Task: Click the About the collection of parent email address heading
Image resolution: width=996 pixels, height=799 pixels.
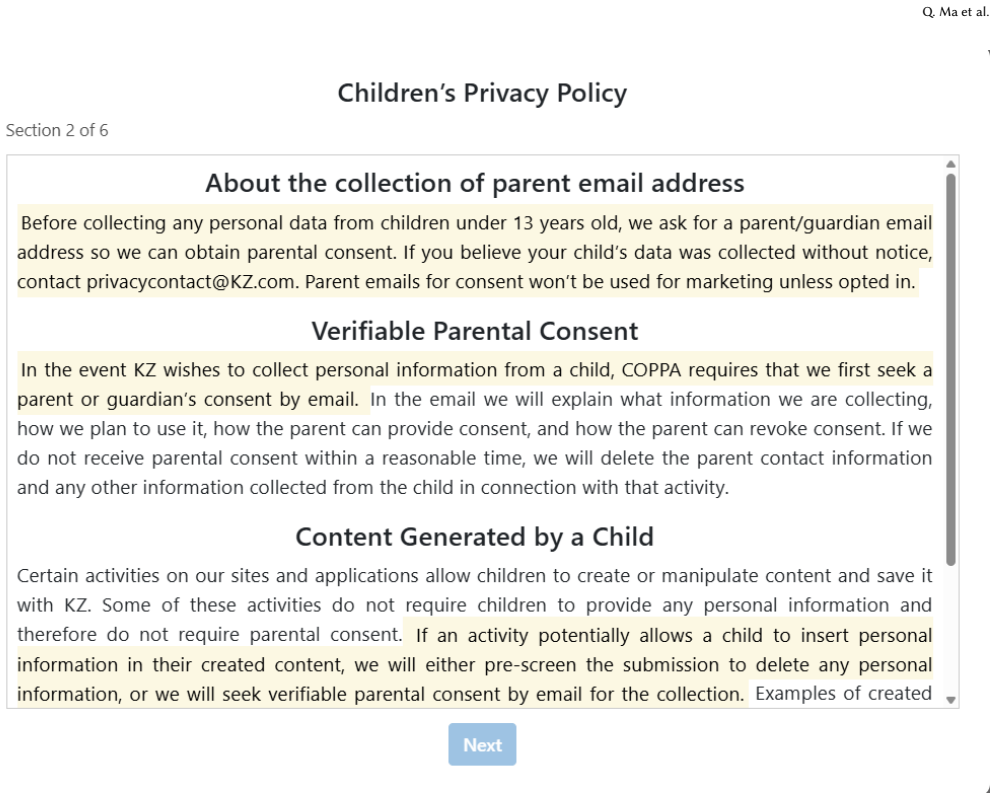Action: [474, 183]
